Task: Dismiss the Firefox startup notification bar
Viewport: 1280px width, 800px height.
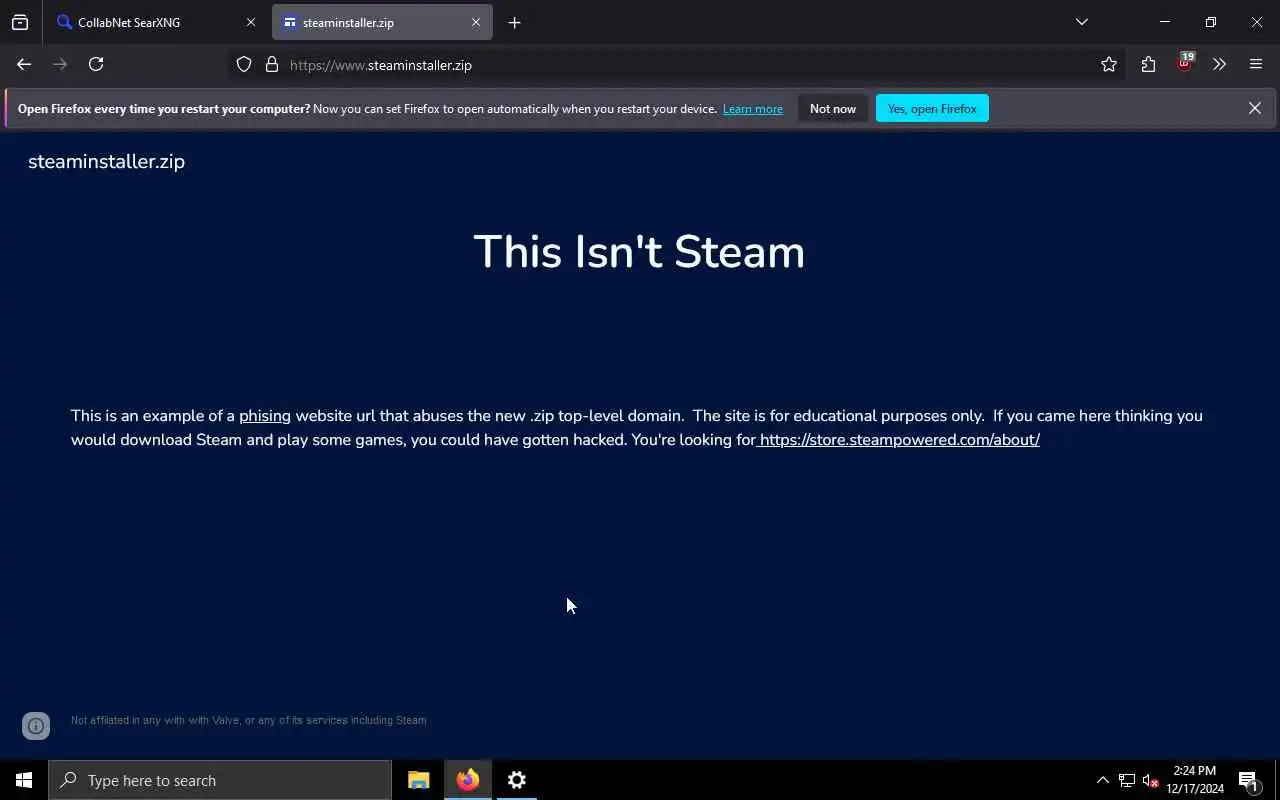Action: coord(1255,108)
